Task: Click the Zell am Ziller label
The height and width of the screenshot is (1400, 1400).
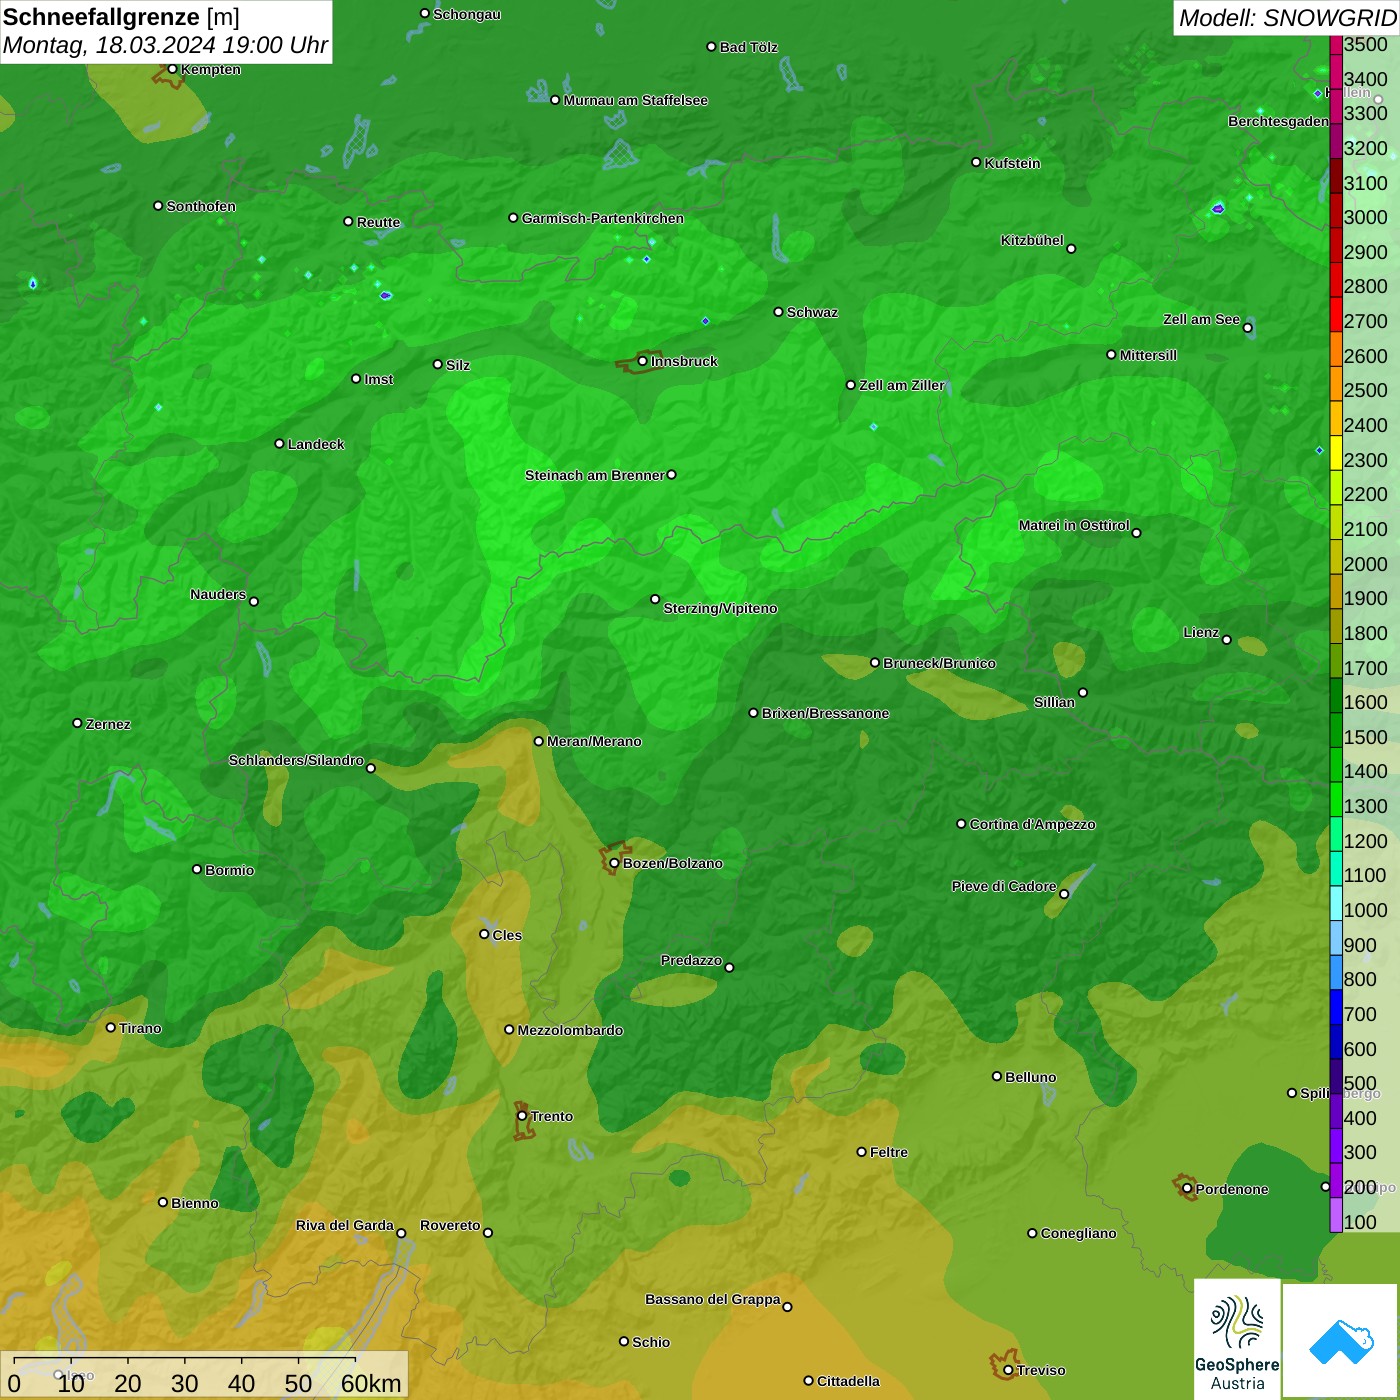Action: 902,385
